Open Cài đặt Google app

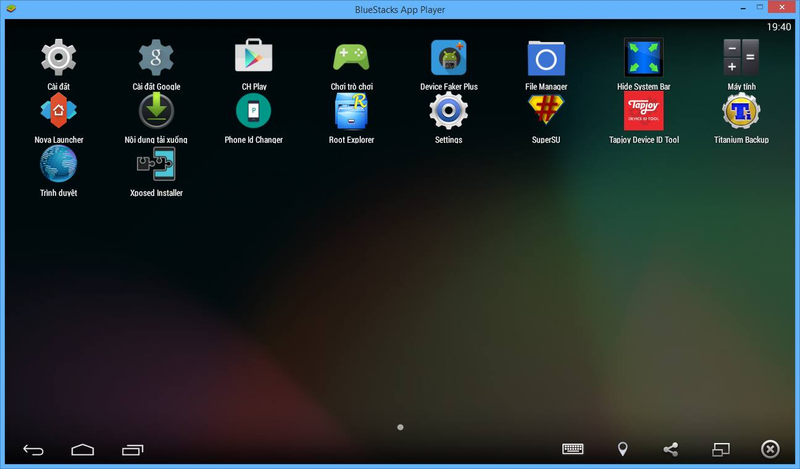pos(156,57)
